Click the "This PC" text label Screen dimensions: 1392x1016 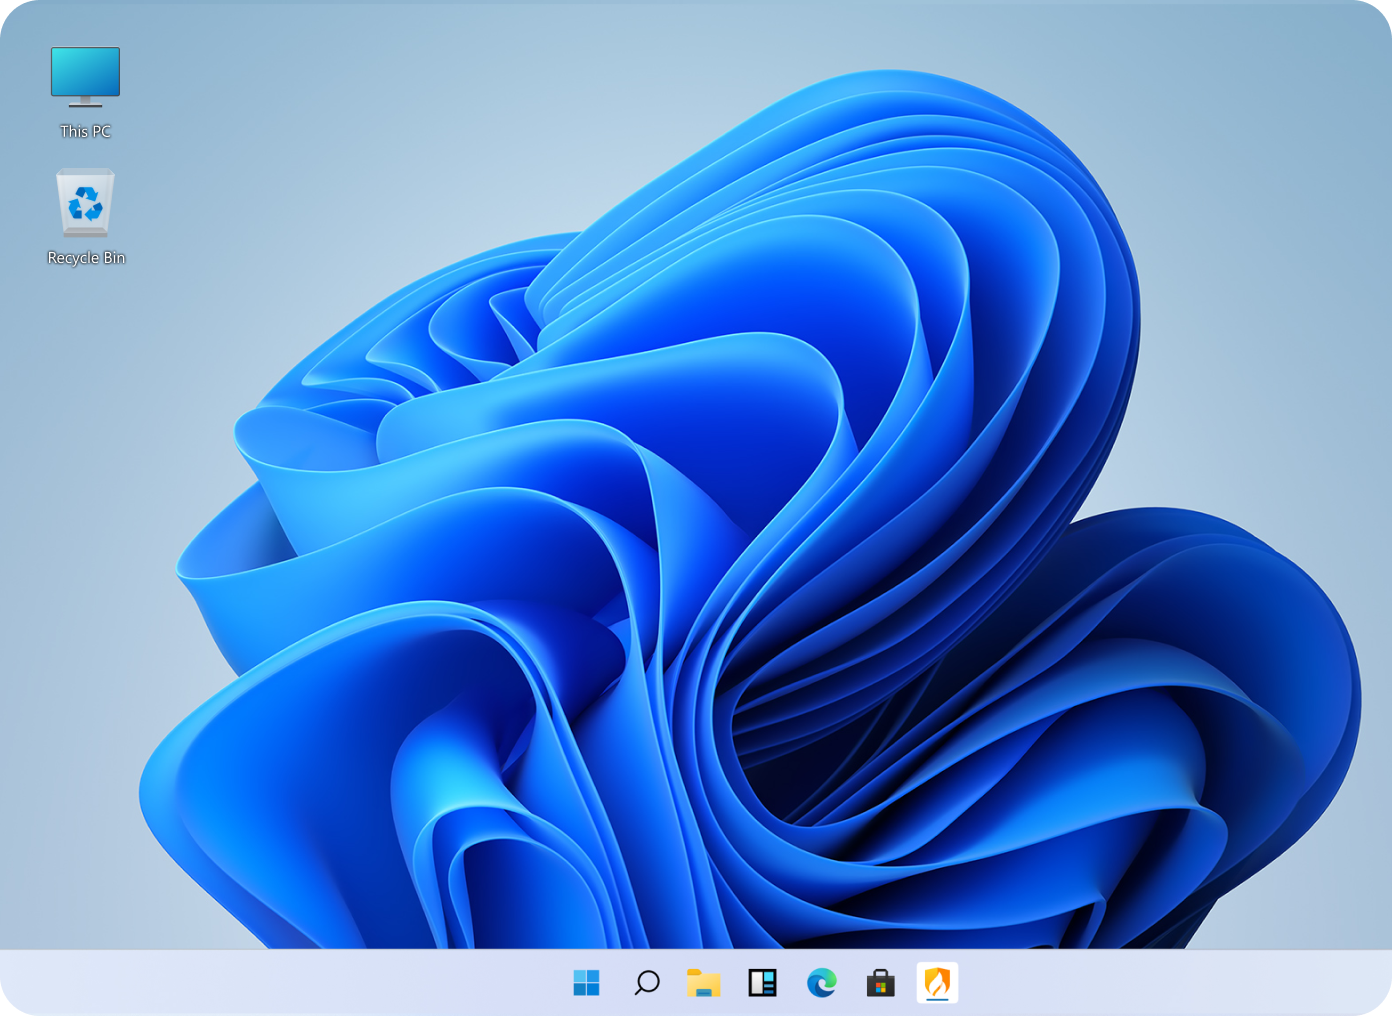[85, 131]
